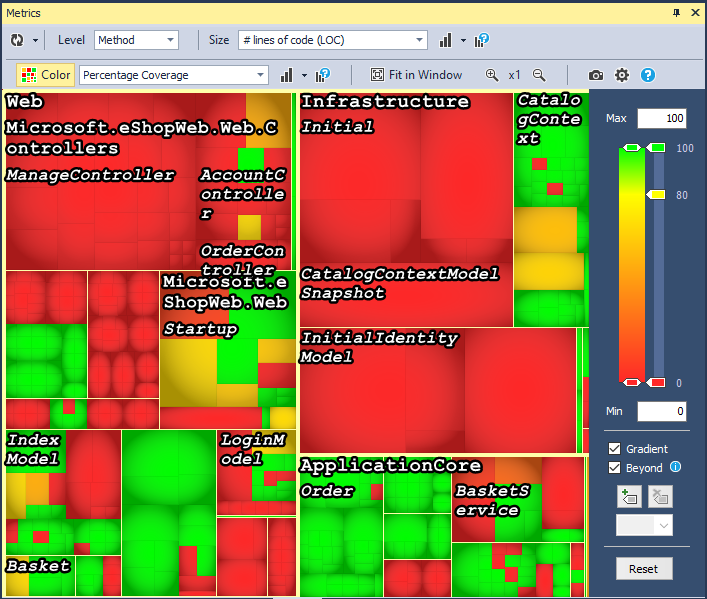
Task: Click the yellow 80 threshold slider handle
Action: [x=657, y=194]
